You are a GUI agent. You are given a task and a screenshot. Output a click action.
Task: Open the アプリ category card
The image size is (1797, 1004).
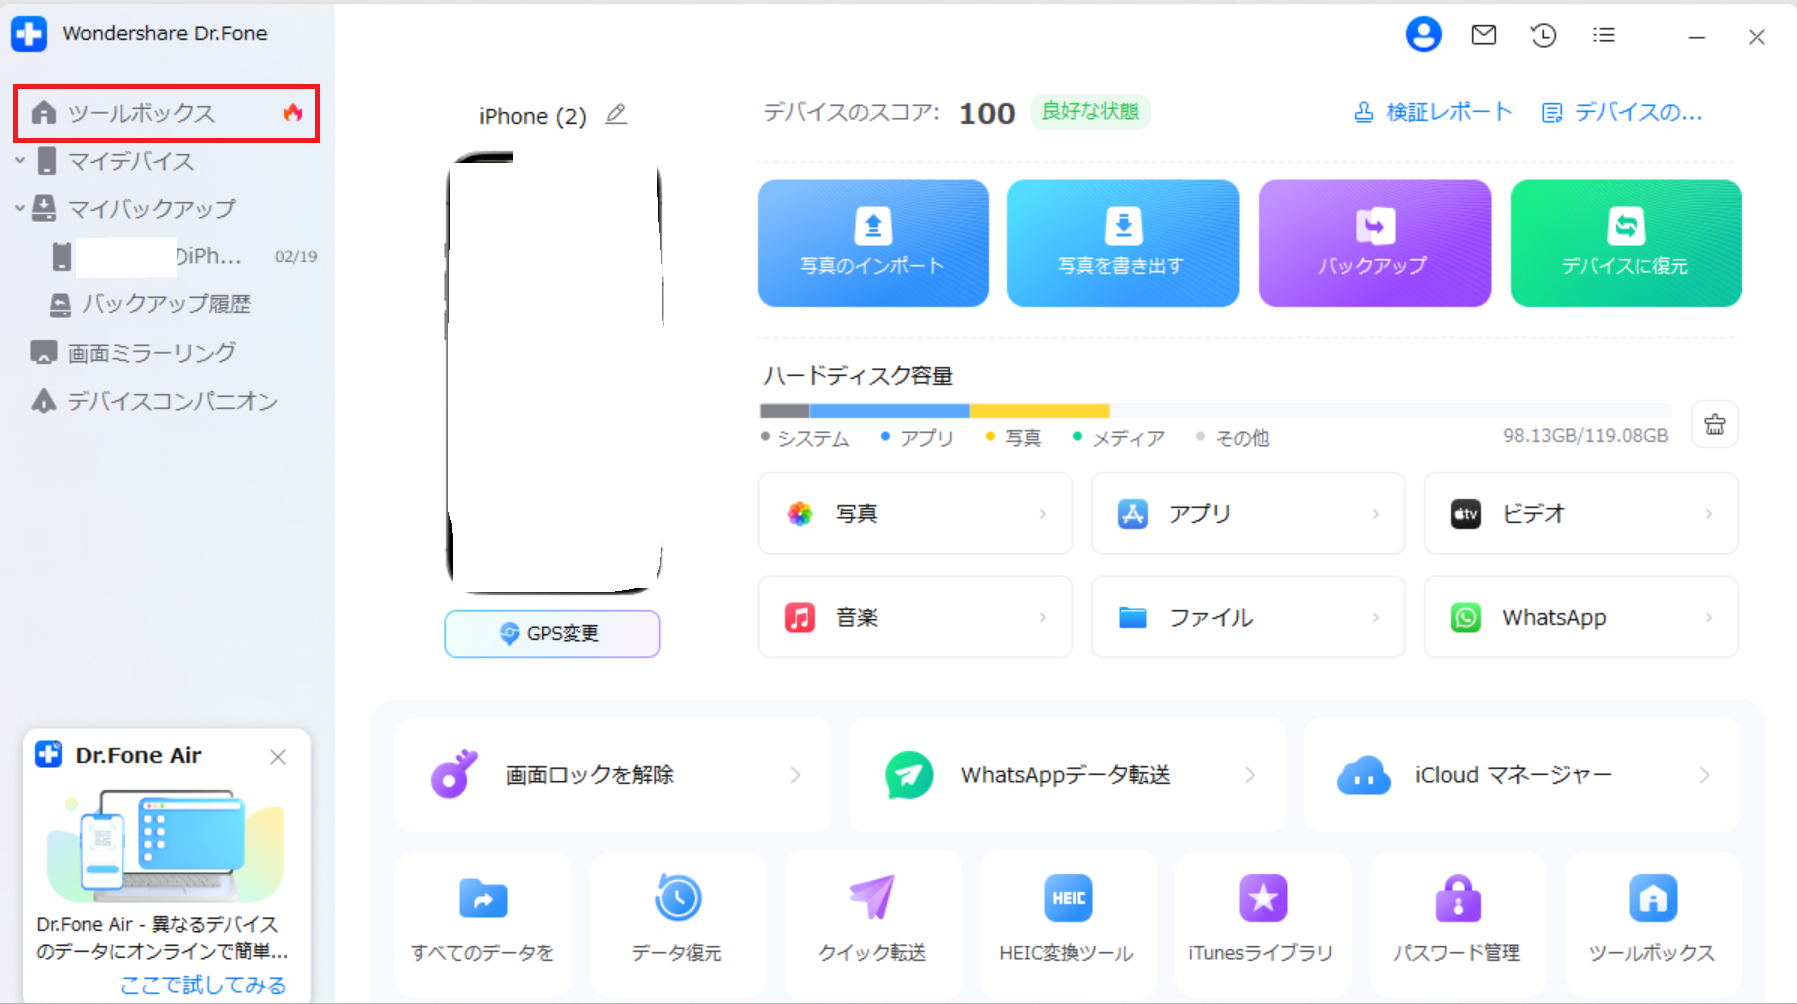coord(1248,513)
